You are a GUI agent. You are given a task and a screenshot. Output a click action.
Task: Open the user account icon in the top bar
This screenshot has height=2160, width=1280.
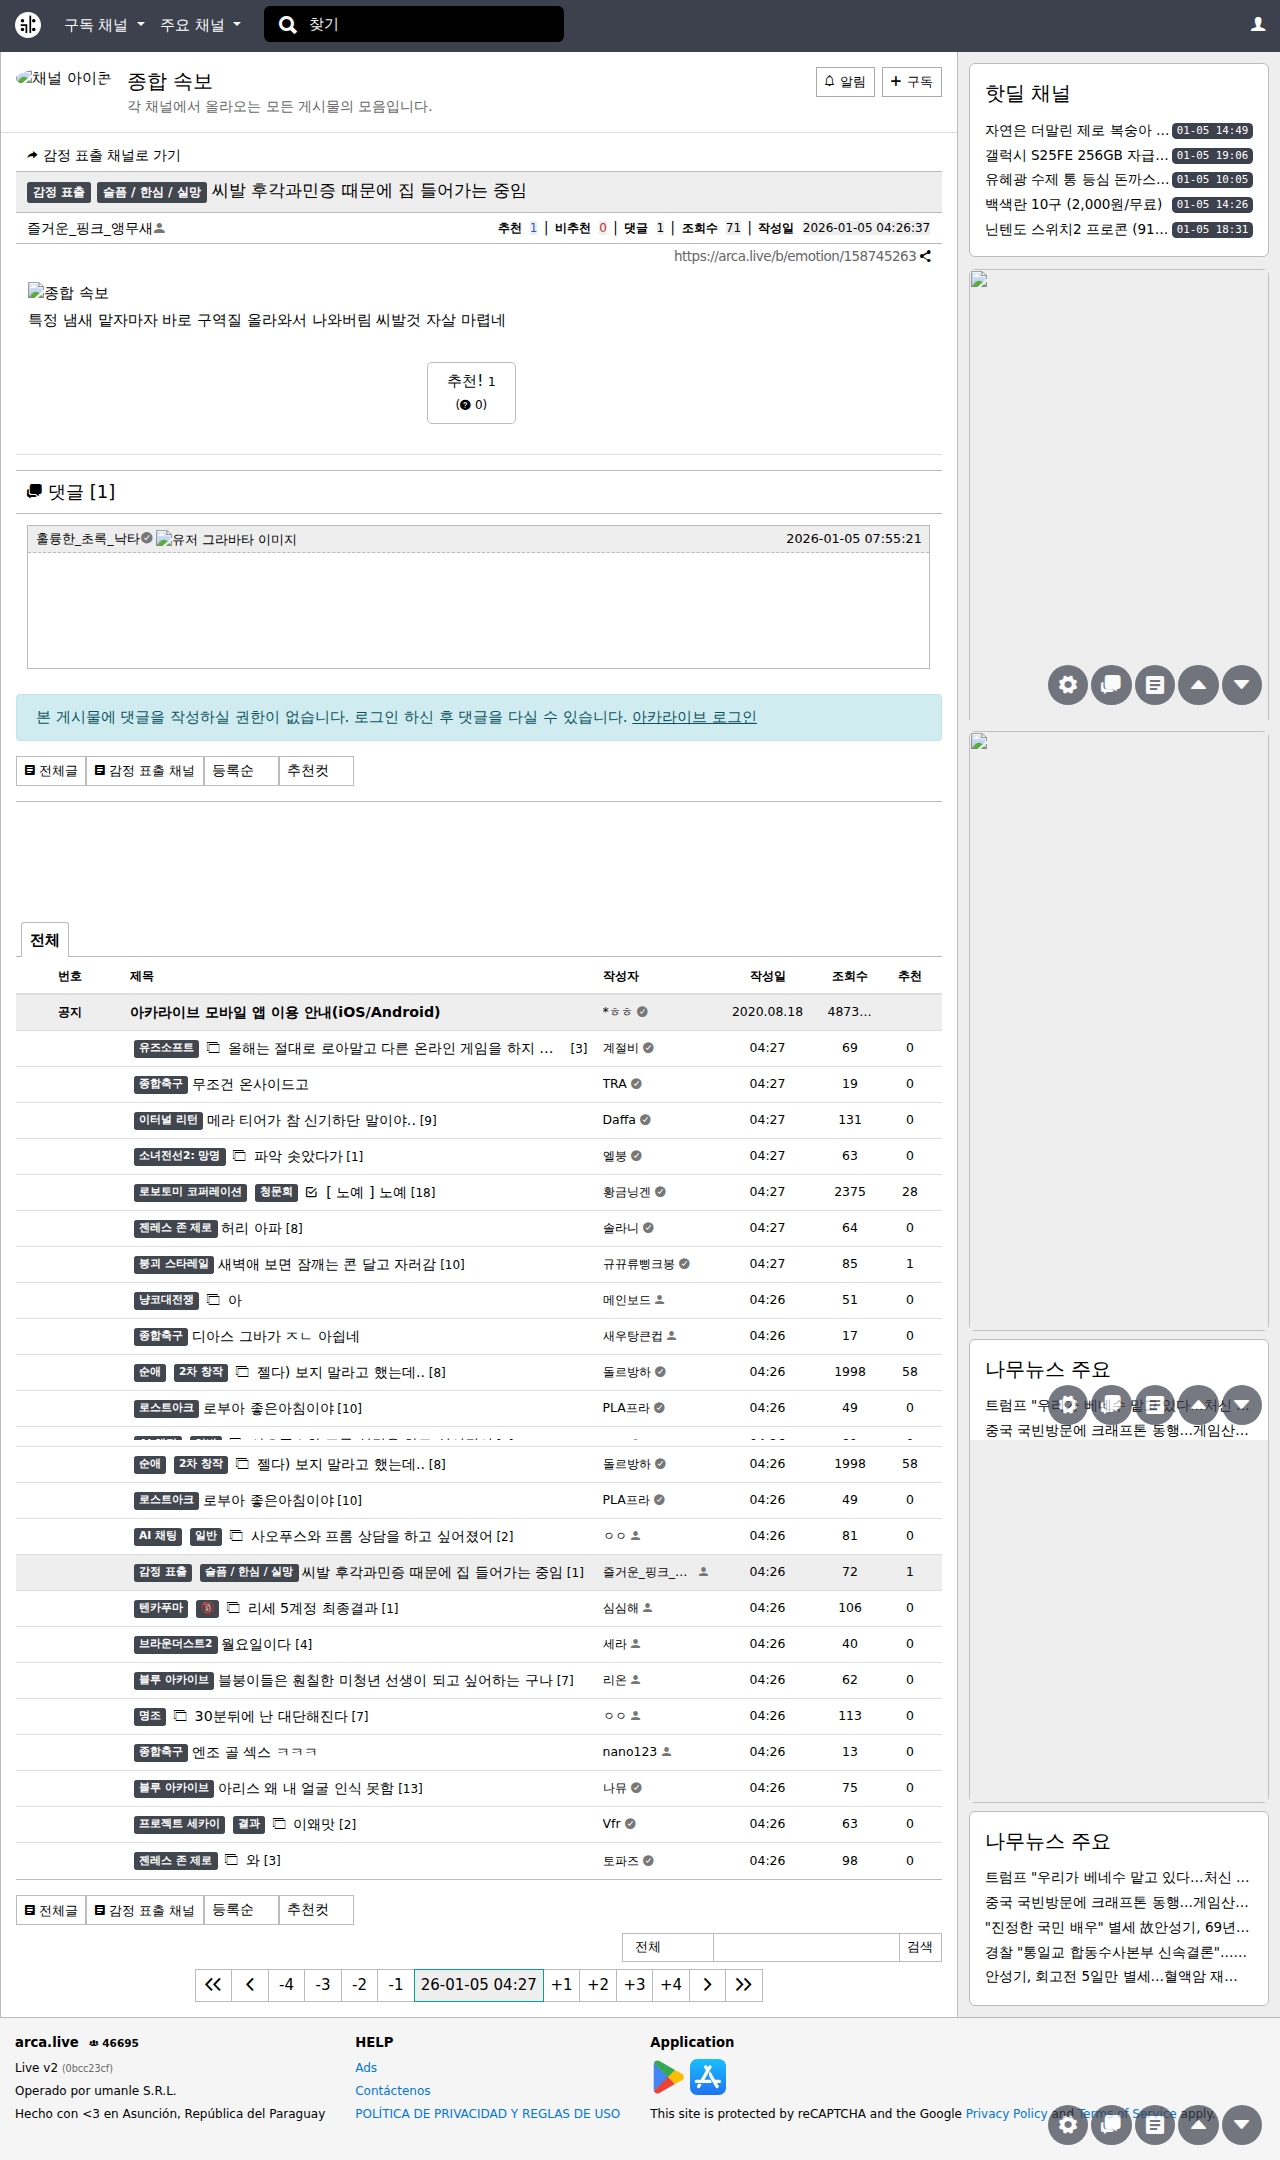click(1258, 24)
